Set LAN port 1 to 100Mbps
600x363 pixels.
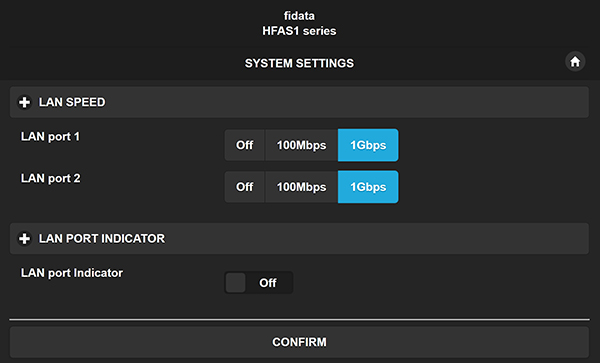(302, 145)
